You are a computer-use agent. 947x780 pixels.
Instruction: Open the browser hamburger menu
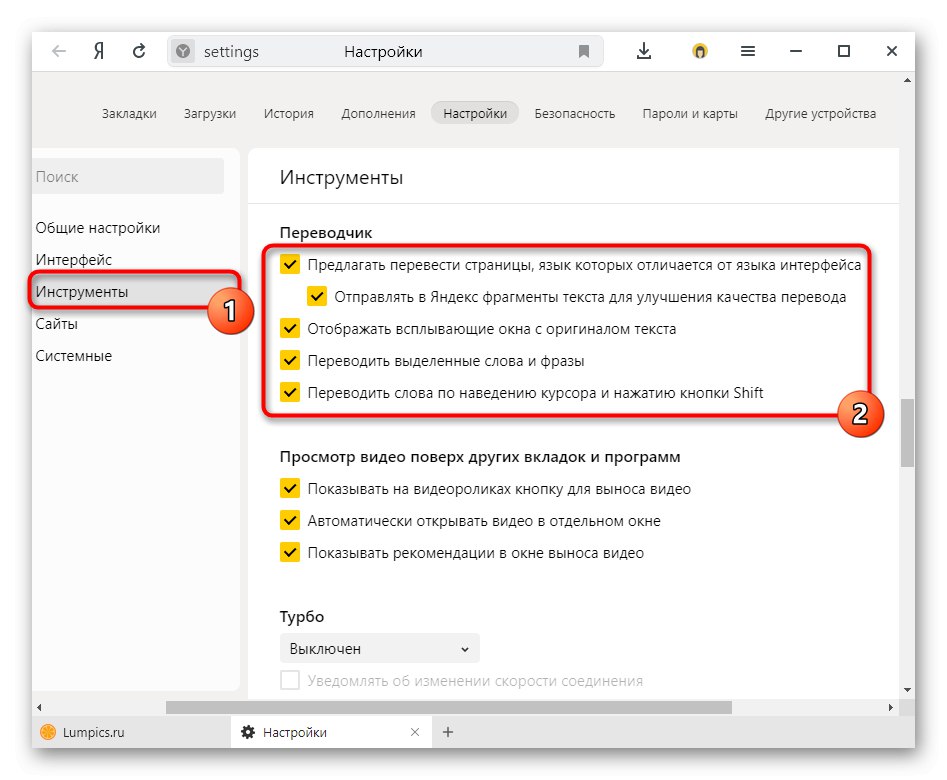pyautogui.click(x=747, y=51)
